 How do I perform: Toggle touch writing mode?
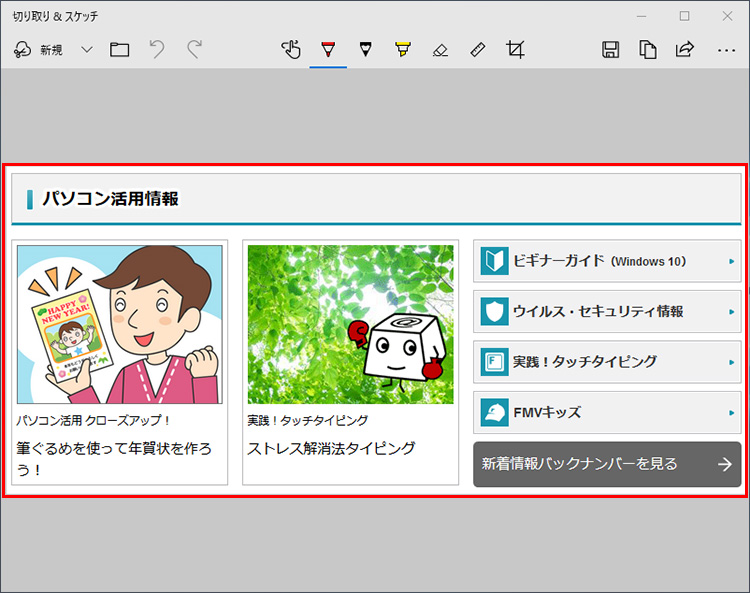click(291, 49)
